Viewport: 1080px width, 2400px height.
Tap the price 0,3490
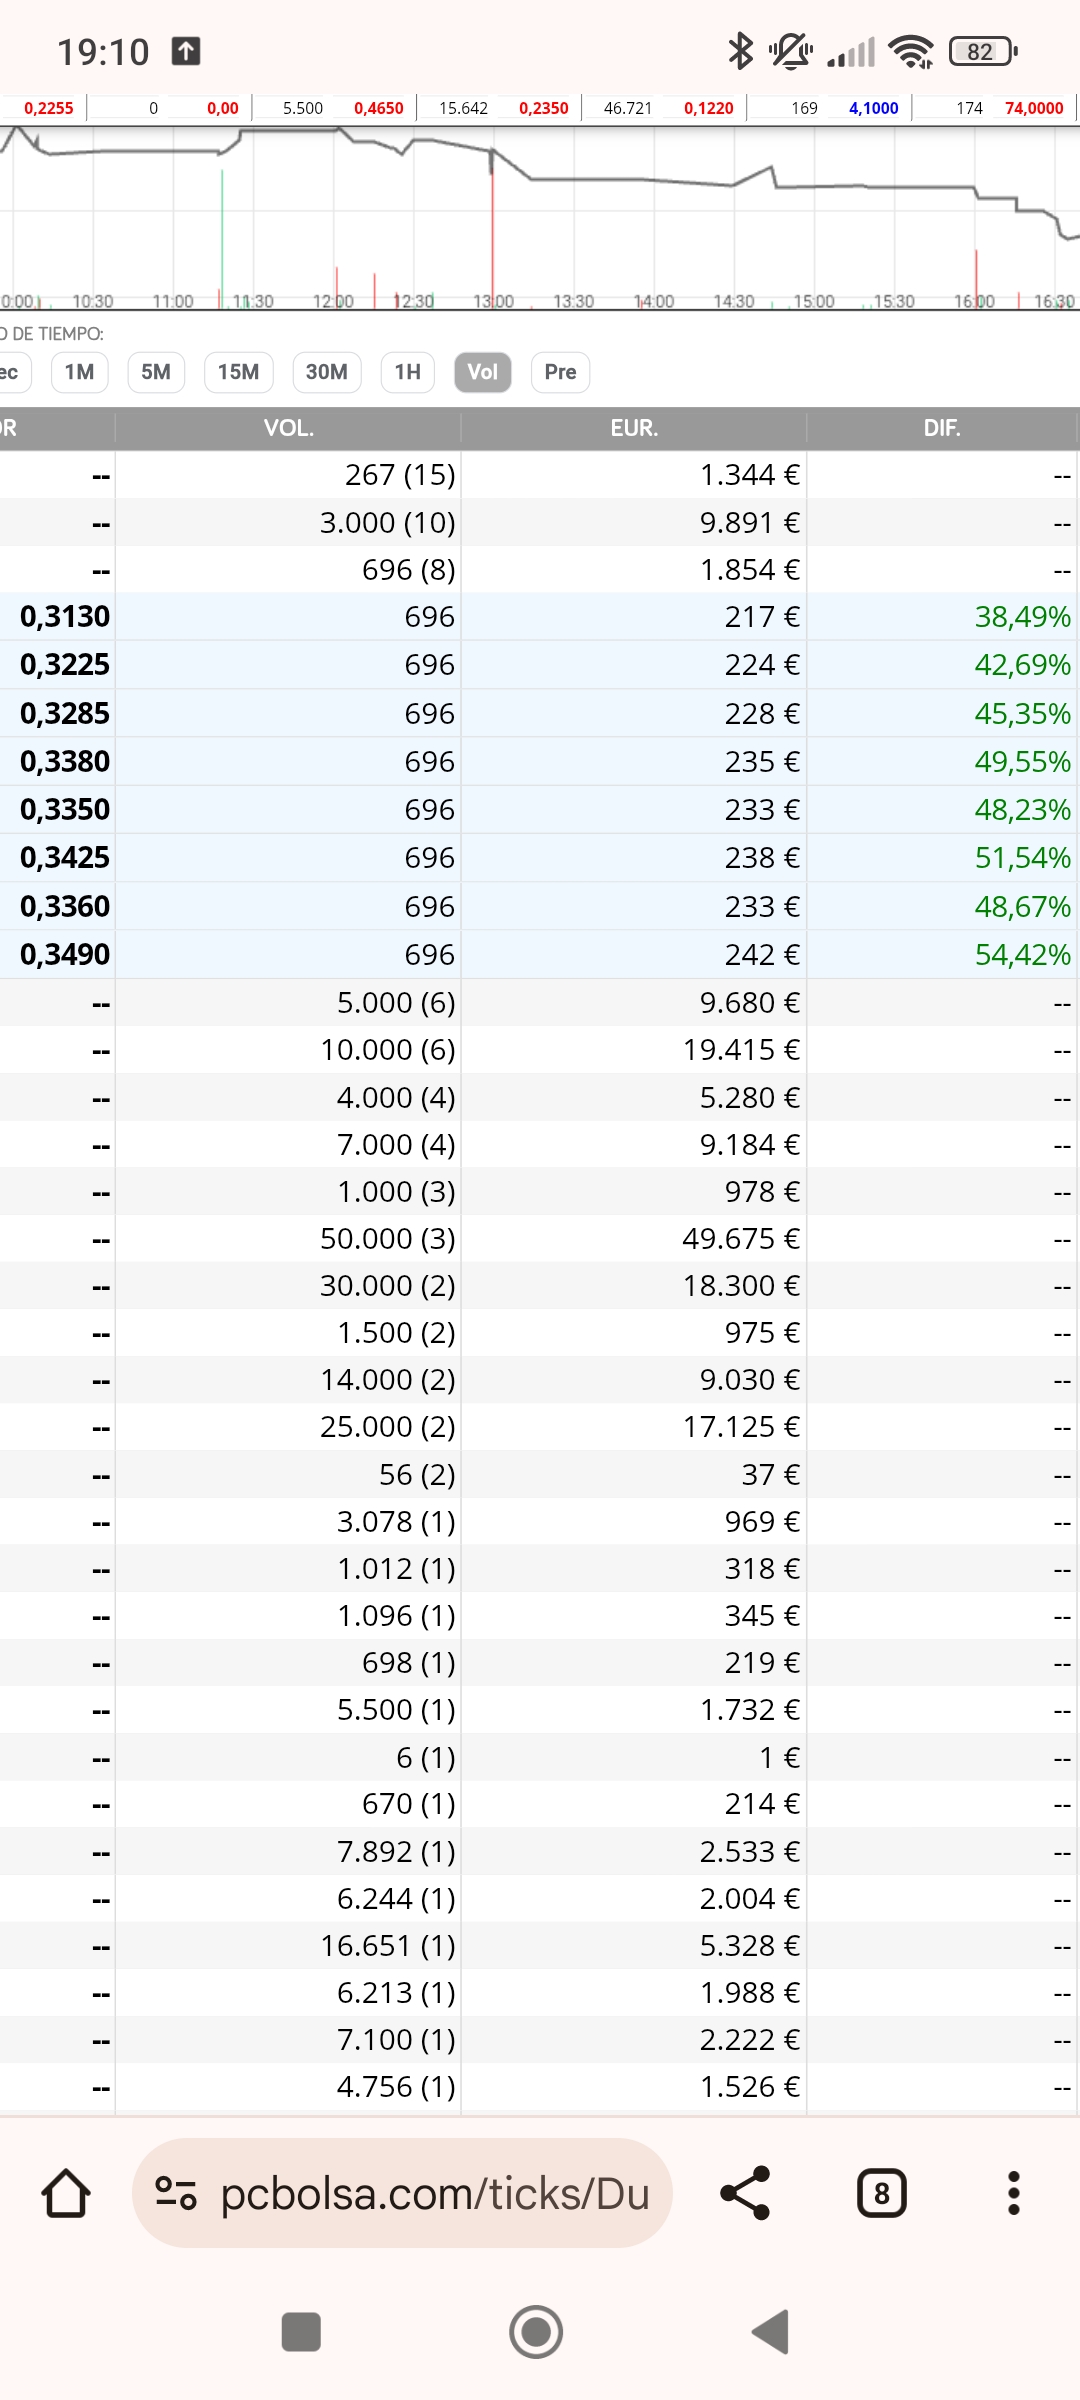65,955
